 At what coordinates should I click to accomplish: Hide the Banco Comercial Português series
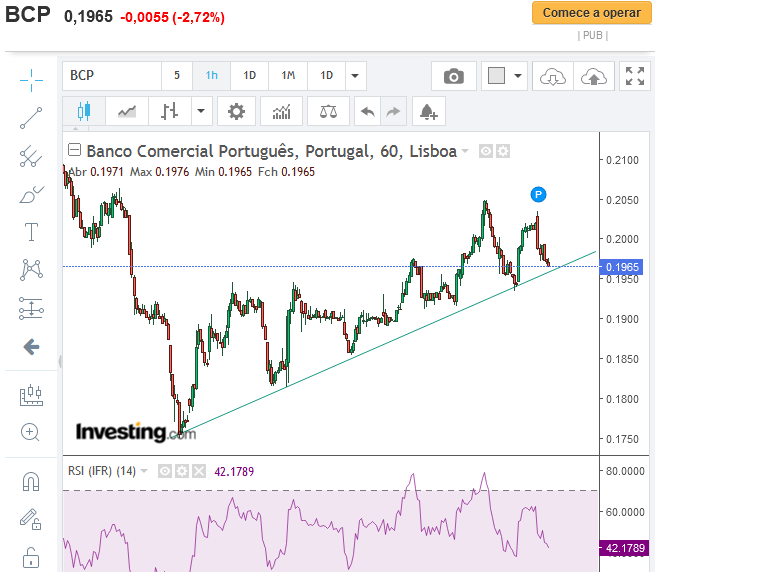(x=486, y=151)
